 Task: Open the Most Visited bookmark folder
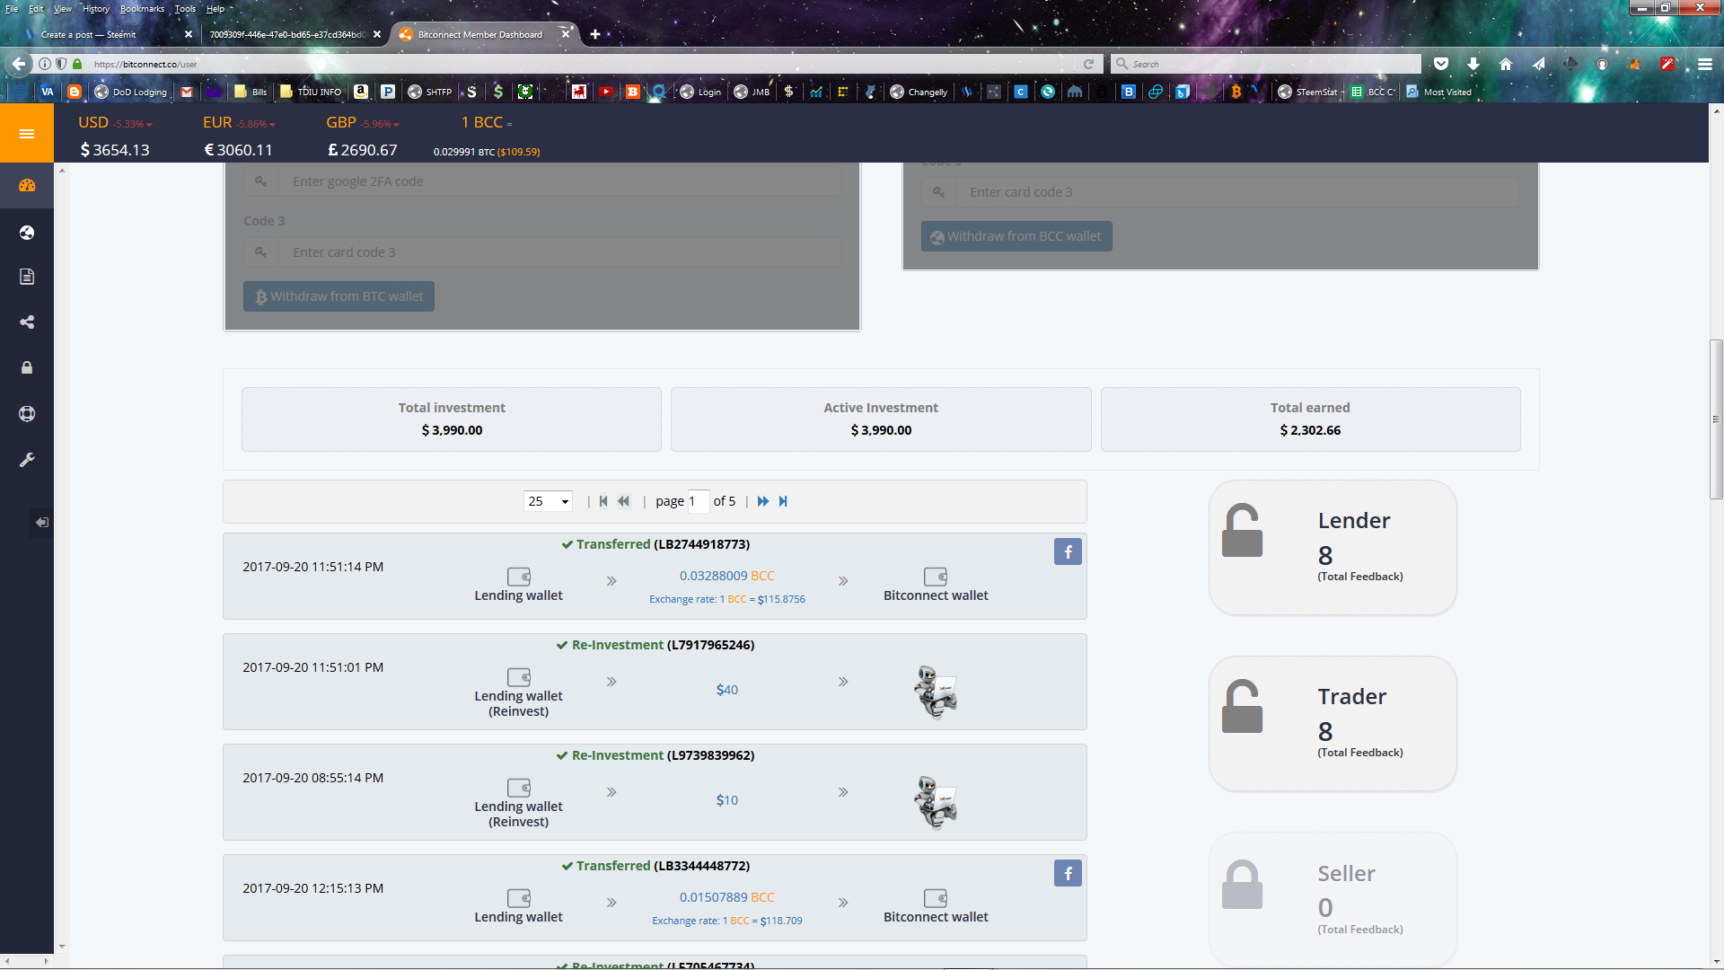pyautogui.click(x=1439, y=92)
